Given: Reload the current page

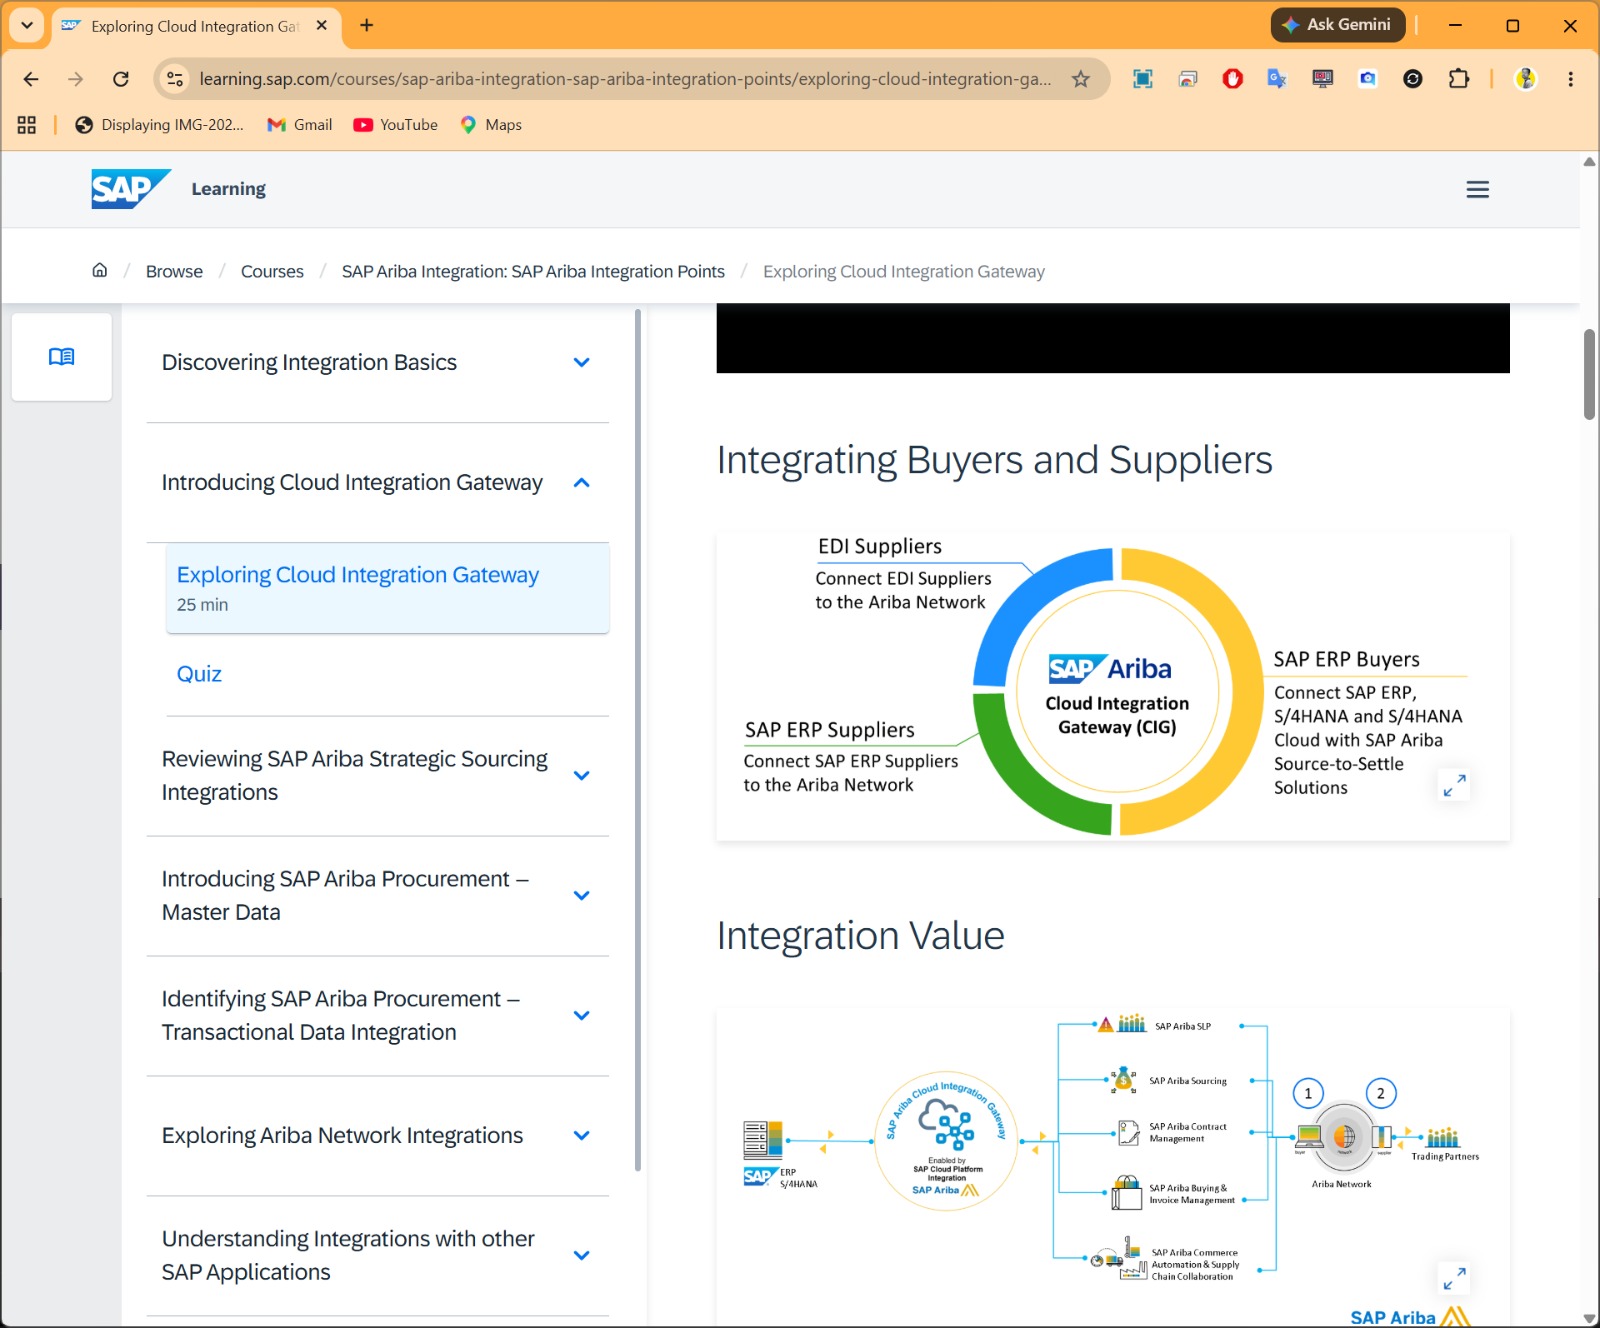Looking at the screenshot, I should tap(121, 79).
